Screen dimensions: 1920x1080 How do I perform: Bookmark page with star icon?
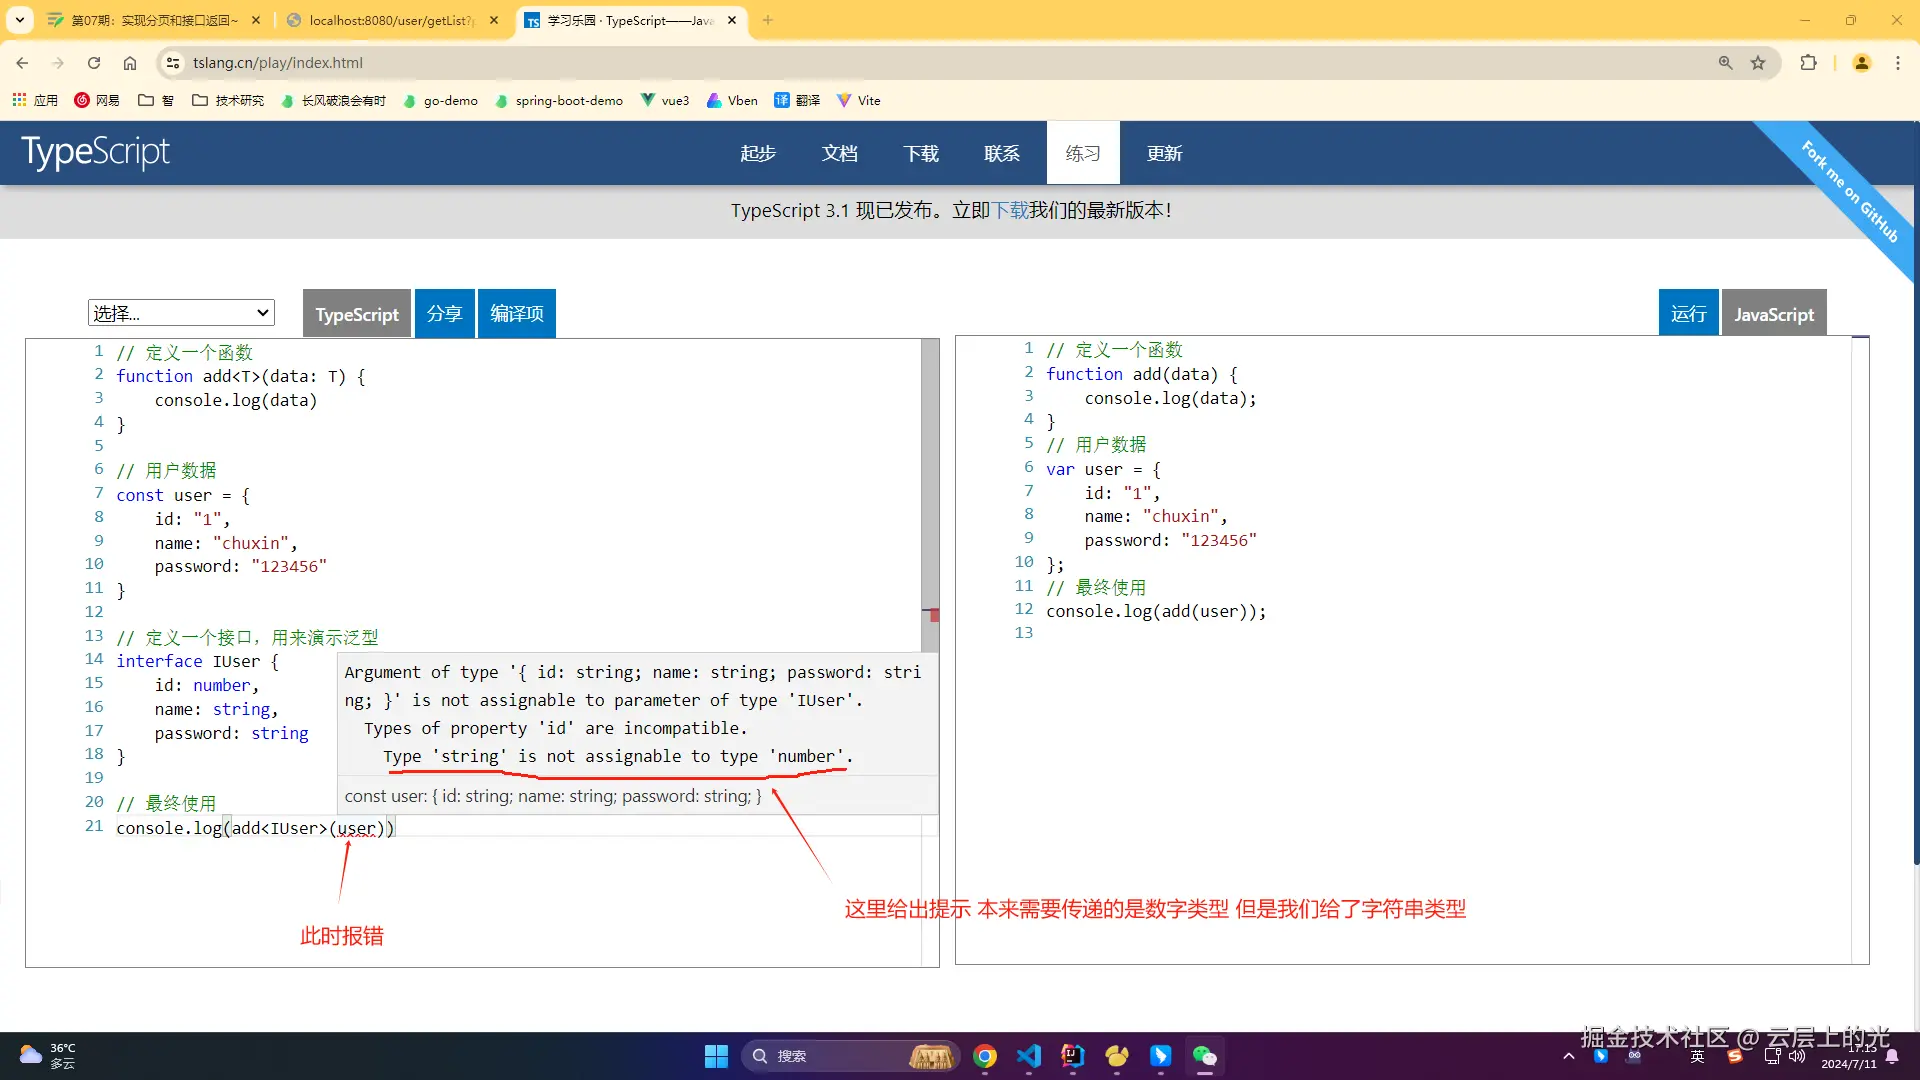[x=1758, y=63]
